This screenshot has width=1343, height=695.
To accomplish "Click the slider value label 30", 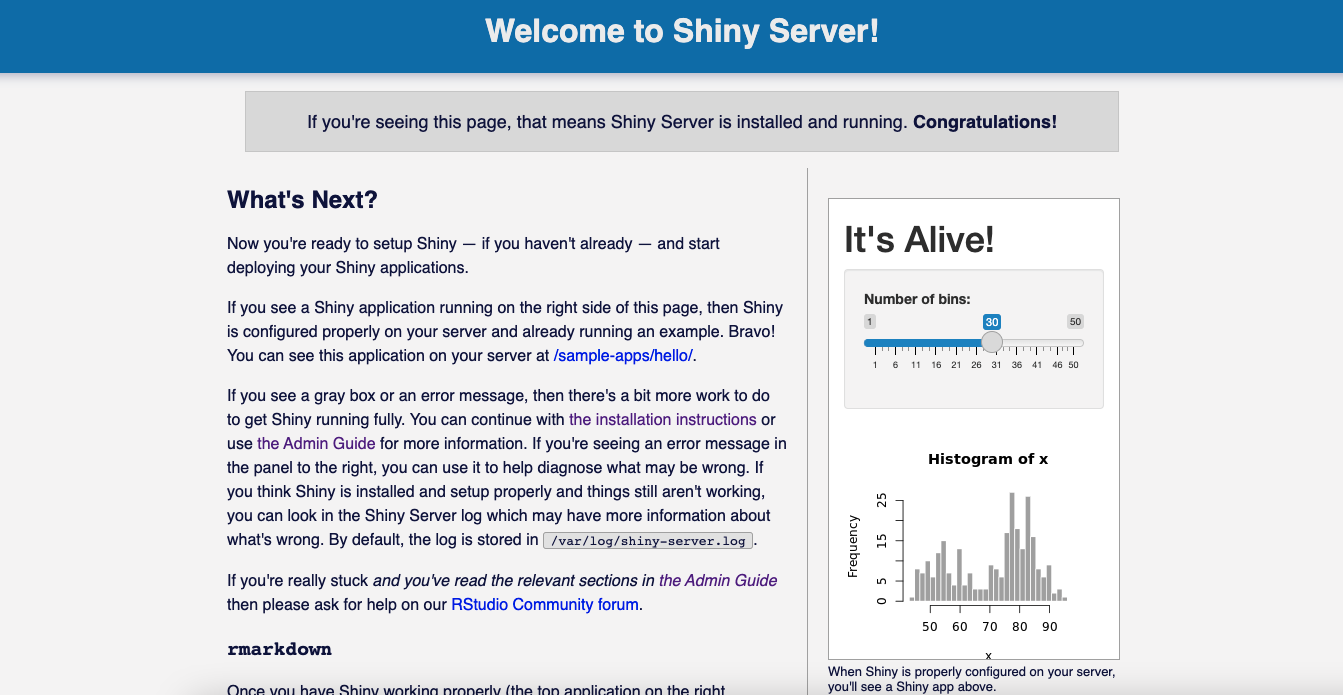I will pyautogui.click(x=992, y=322).
